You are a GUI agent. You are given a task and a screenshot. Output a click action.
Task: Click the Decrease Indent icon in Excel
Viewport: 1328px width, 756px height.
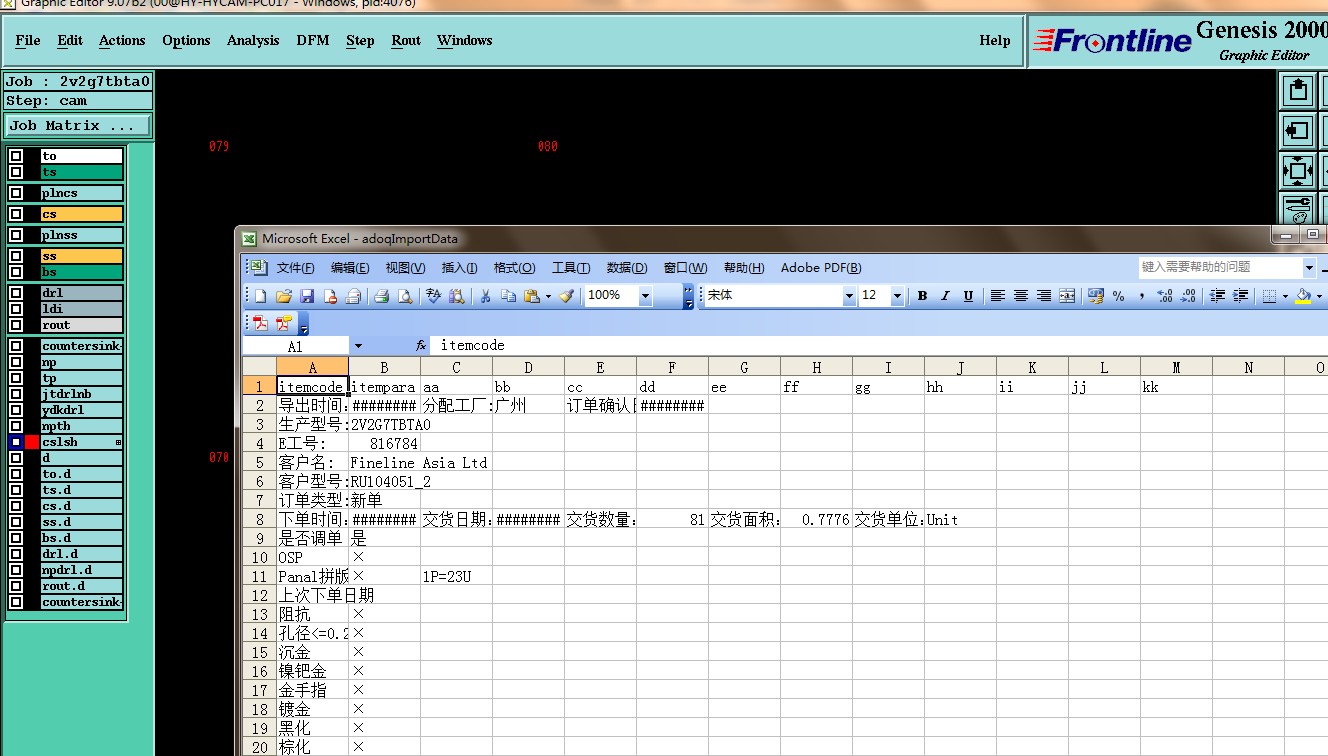[1217, 296]
